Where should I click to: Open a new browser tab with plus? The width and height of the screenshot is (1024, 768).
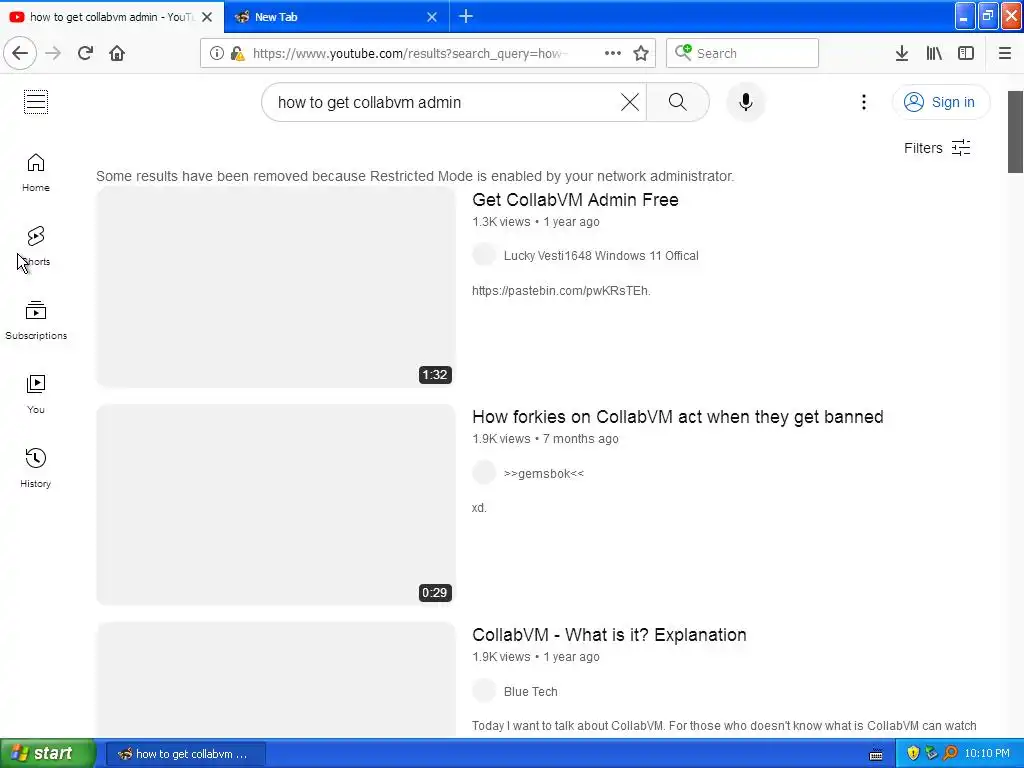[466, 16]
